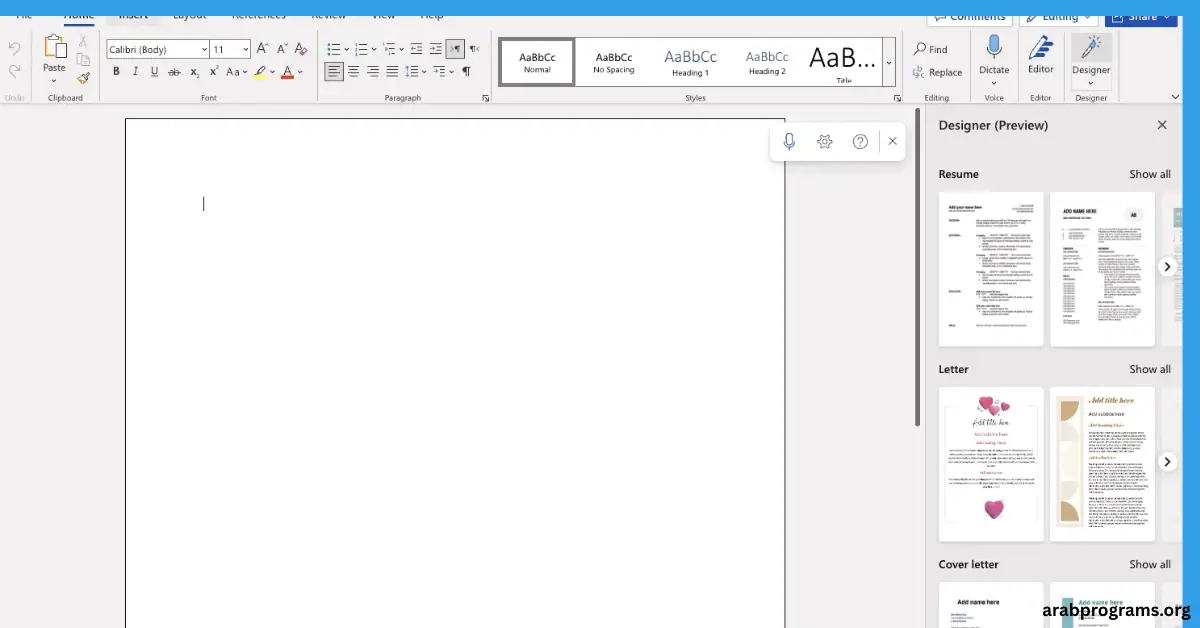Close the floating dictation toolbar

point(893,142)
